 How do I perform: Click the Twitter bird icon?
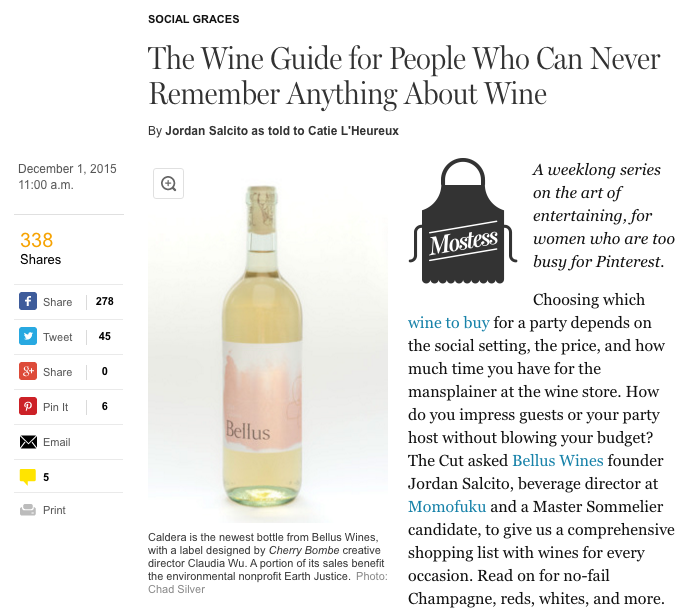pyautogui.click(x=28, y=337)
